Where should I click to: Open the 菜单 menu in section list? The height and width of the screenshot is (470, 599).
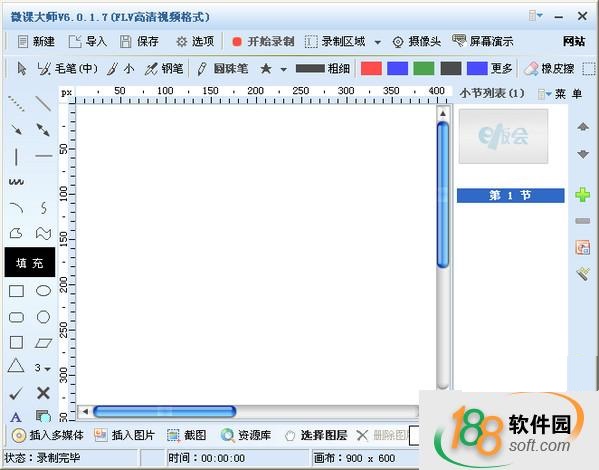pos(560,94)
